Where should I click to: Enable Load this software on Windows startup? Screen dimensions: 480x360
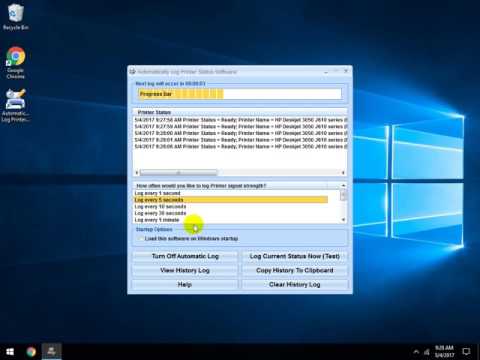coord(141,238)
